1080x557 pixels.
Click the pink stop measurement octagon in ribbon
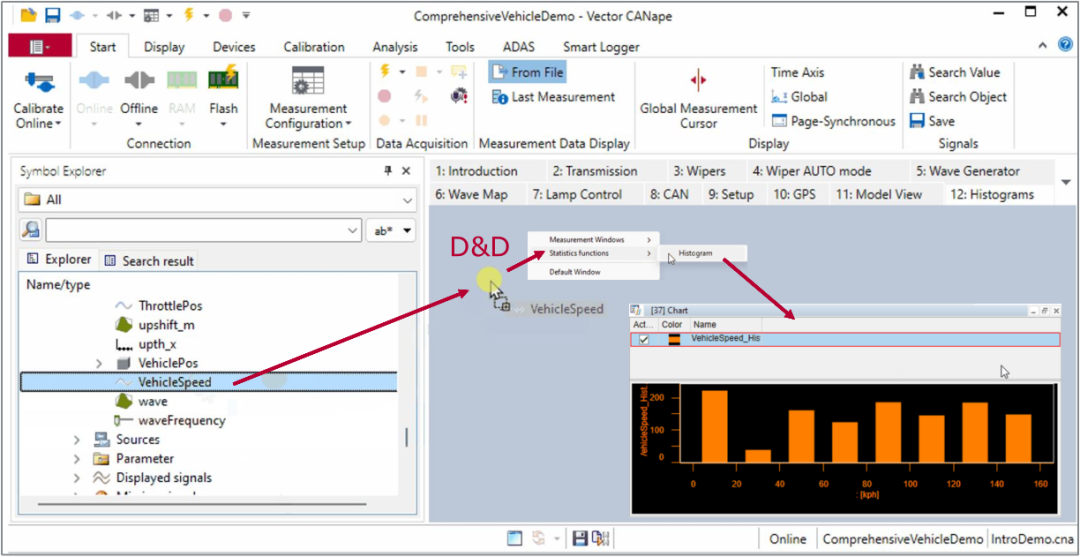pyautogui.click(x=384, y=96)
